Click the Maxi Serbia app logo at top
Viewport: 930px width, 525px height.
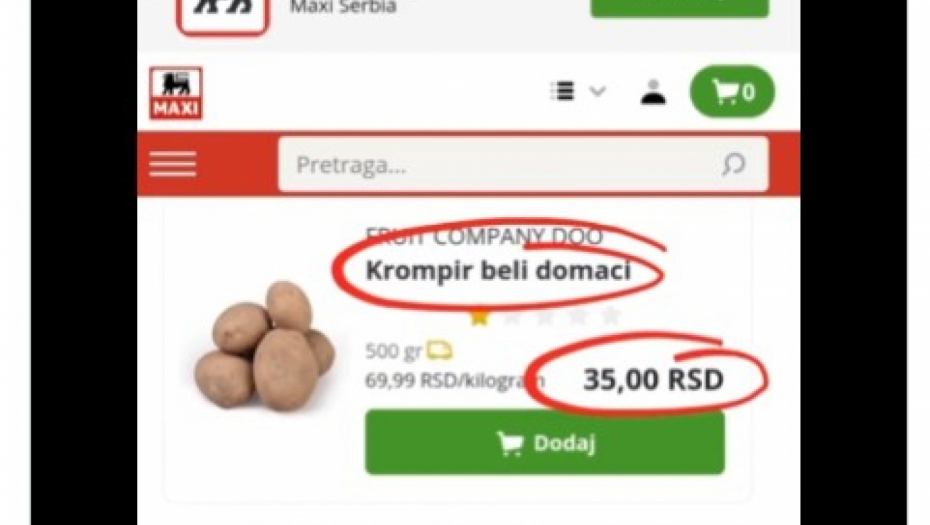222,13
